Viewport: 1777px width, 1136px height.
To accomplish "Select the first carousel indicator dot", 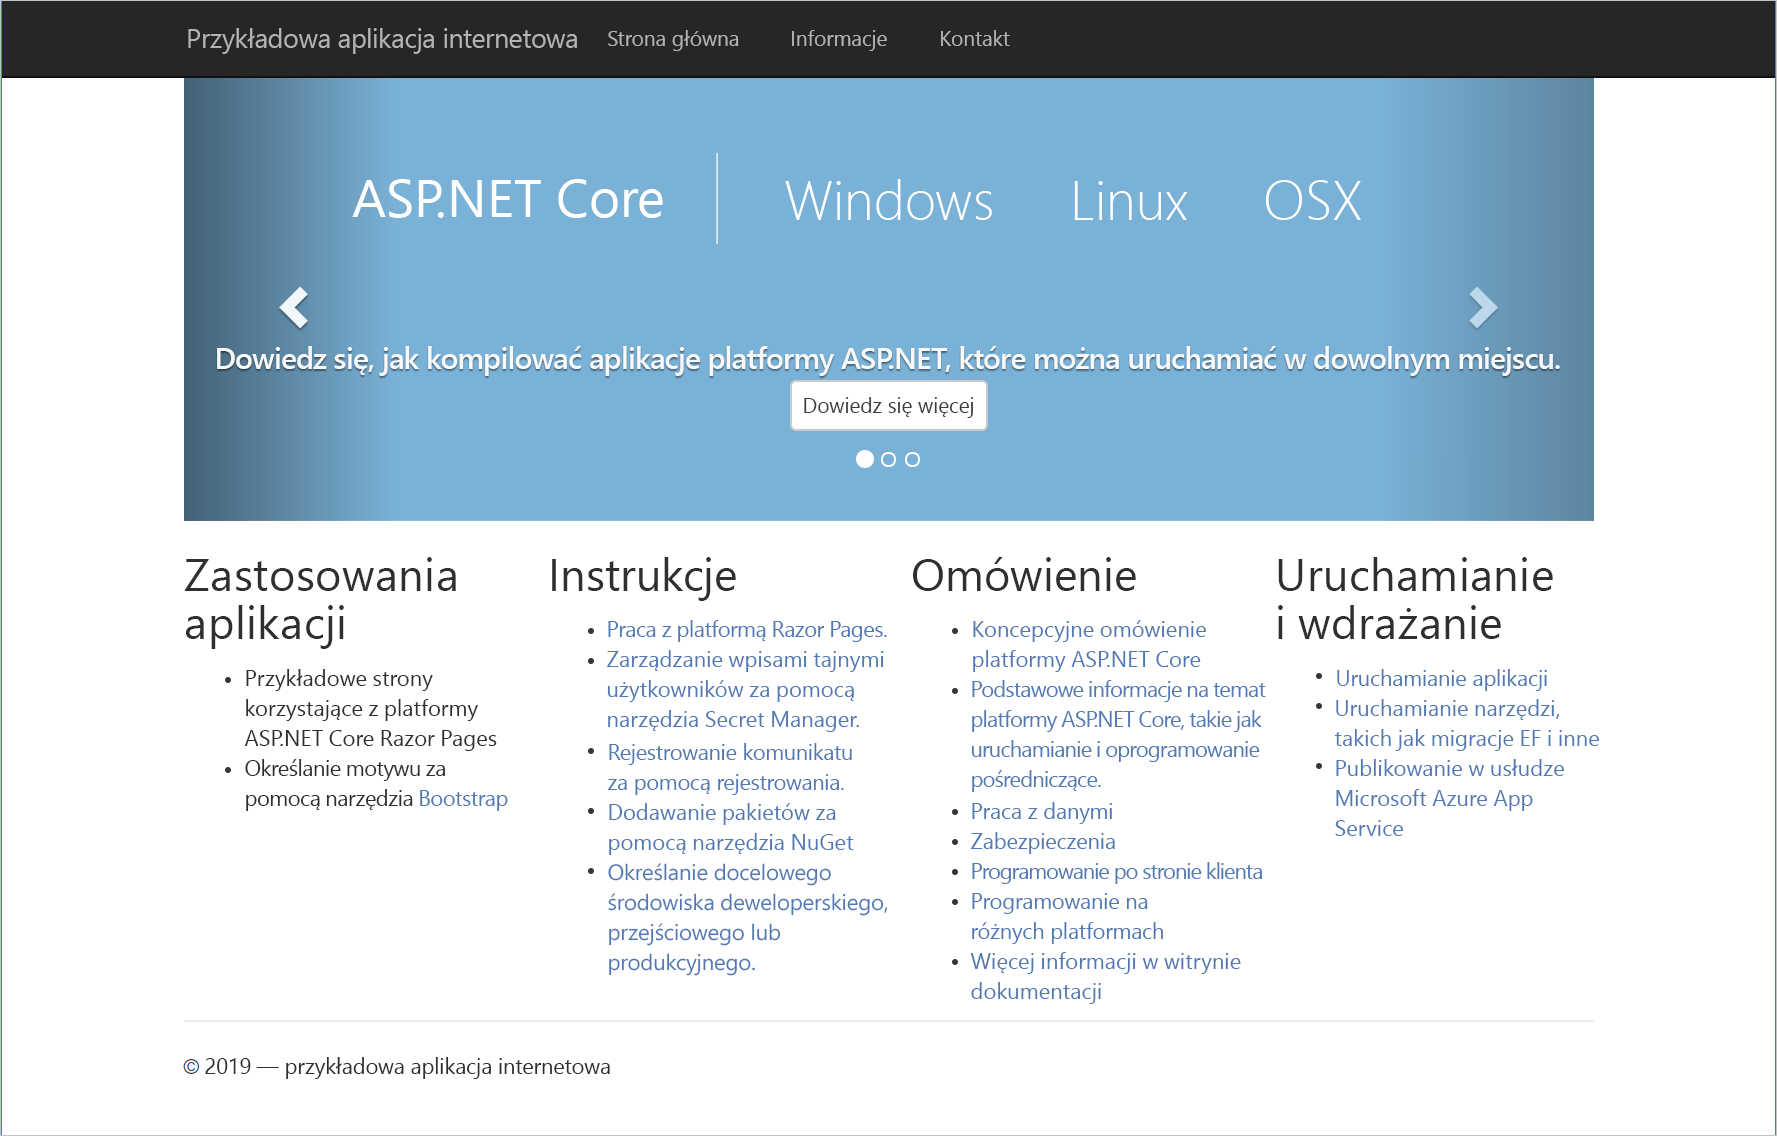I will [865, 459].
